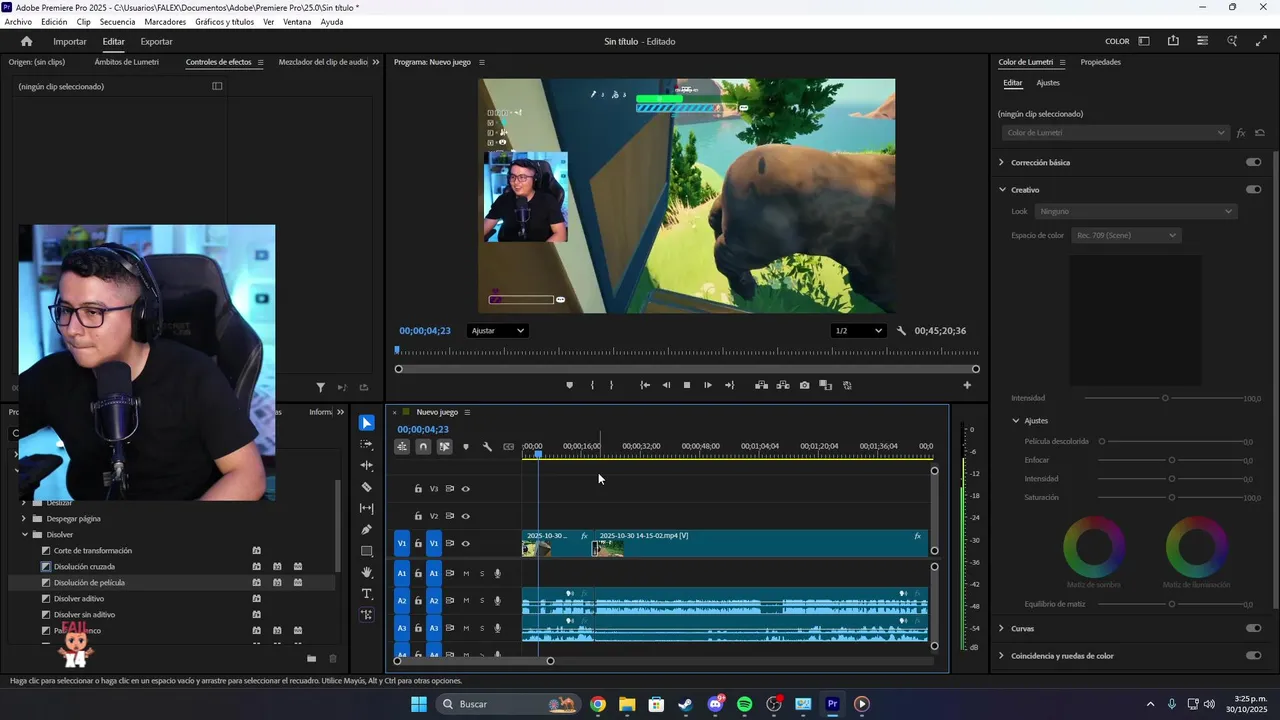Step back one frame
1280x720 pixels.
click(x=666, y=385)
